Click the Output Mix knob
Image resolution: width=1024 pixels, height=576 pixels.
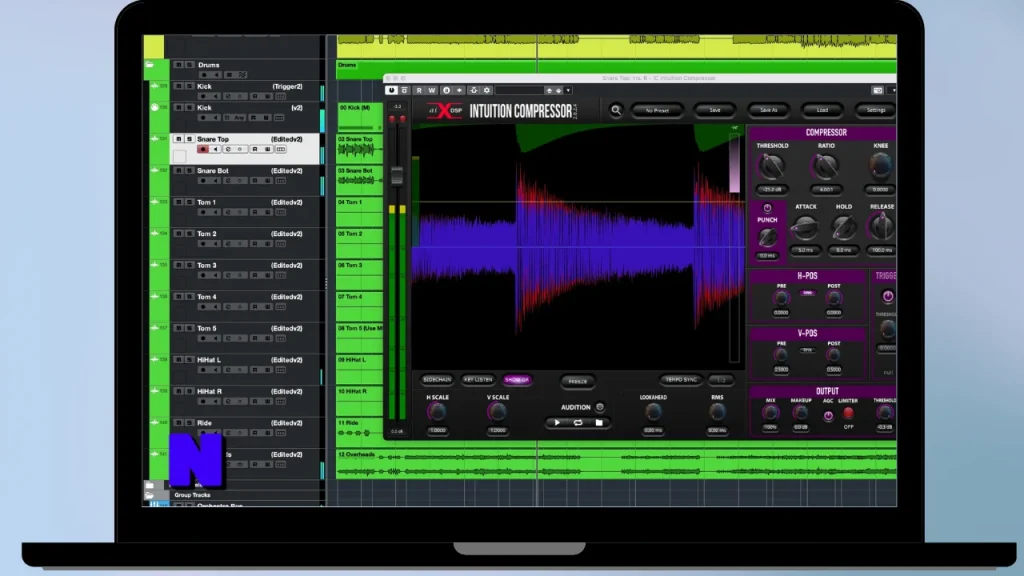coord(771,413)
